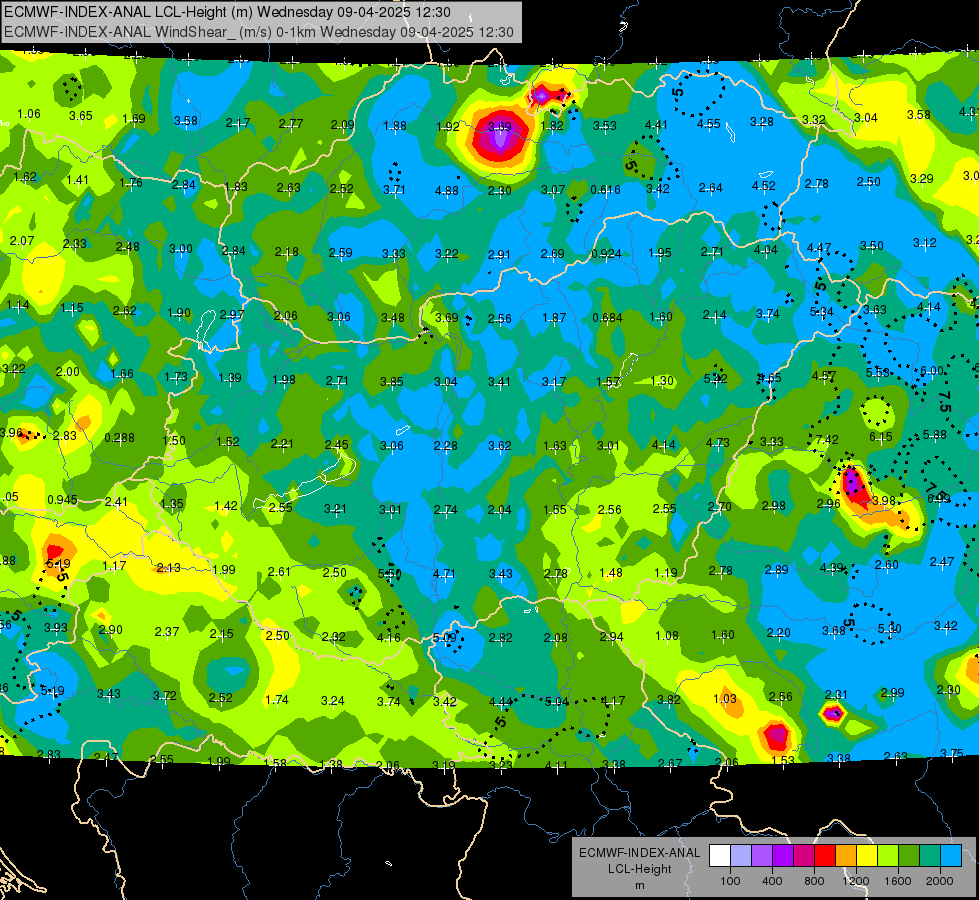Click the wind shear value 1.74

[277, 700]
